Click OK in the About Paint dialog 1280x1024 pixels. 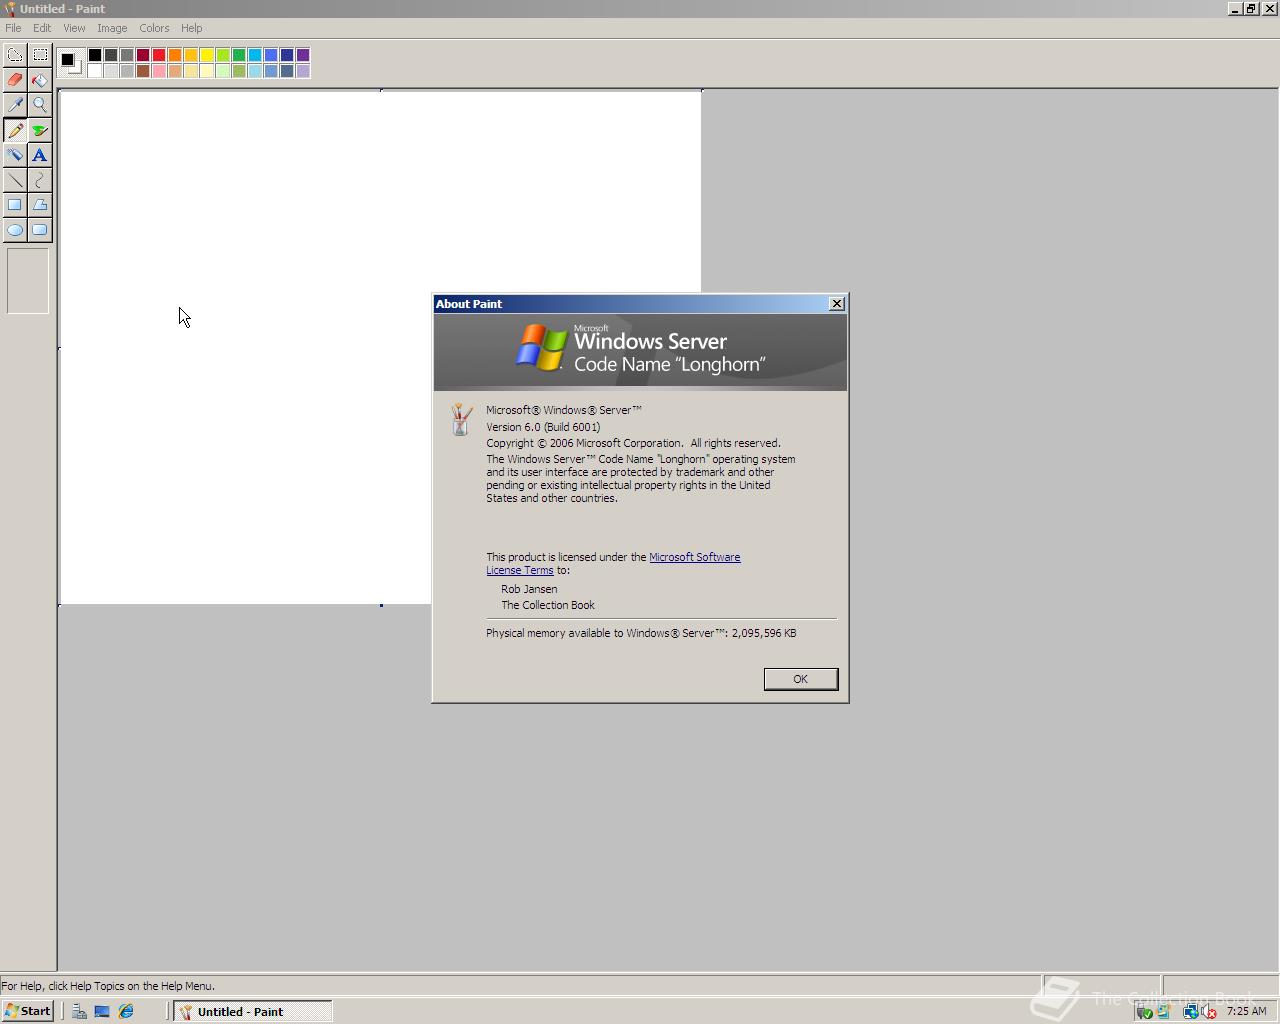(x=800, y=679)
